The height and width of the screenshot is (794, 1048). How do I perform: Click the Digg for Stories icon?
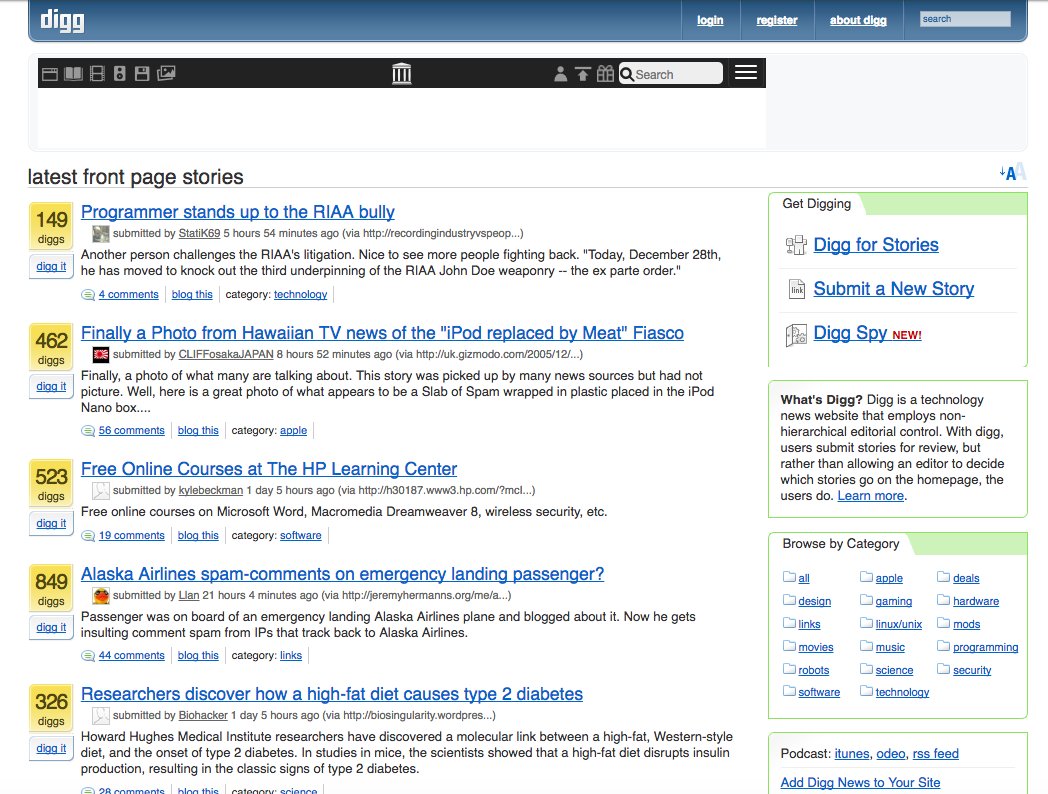[796, 245]
